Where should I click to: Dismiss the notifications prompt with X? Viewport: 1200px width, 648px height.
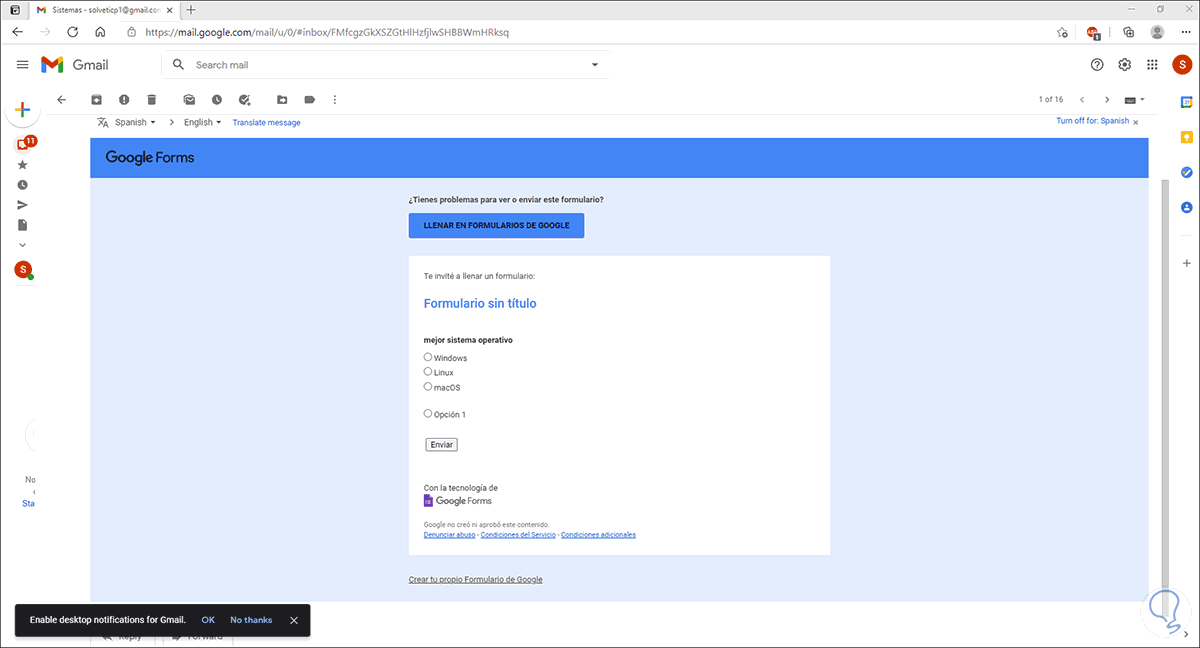[x=294, y=620]
